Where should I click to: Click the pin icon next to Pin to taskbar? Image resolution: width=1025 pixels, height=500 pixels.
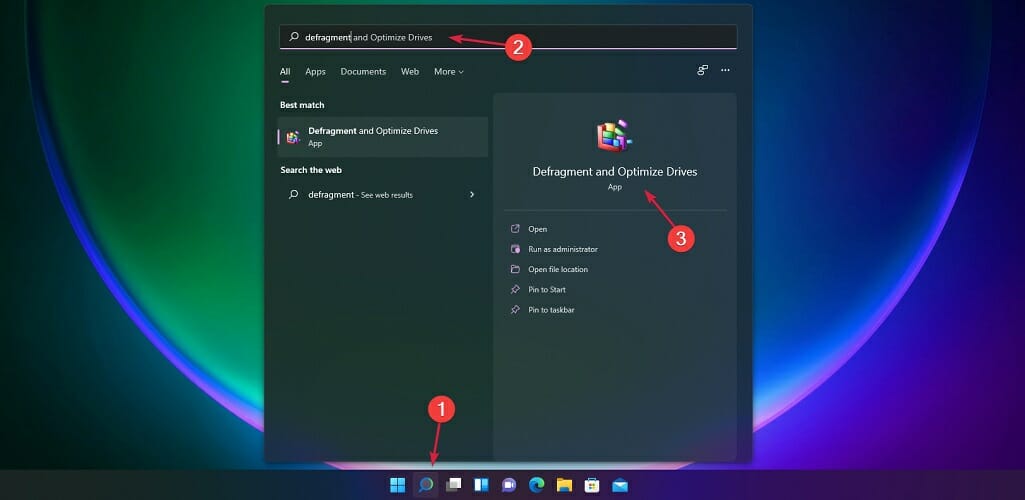[x=515, y=310]
